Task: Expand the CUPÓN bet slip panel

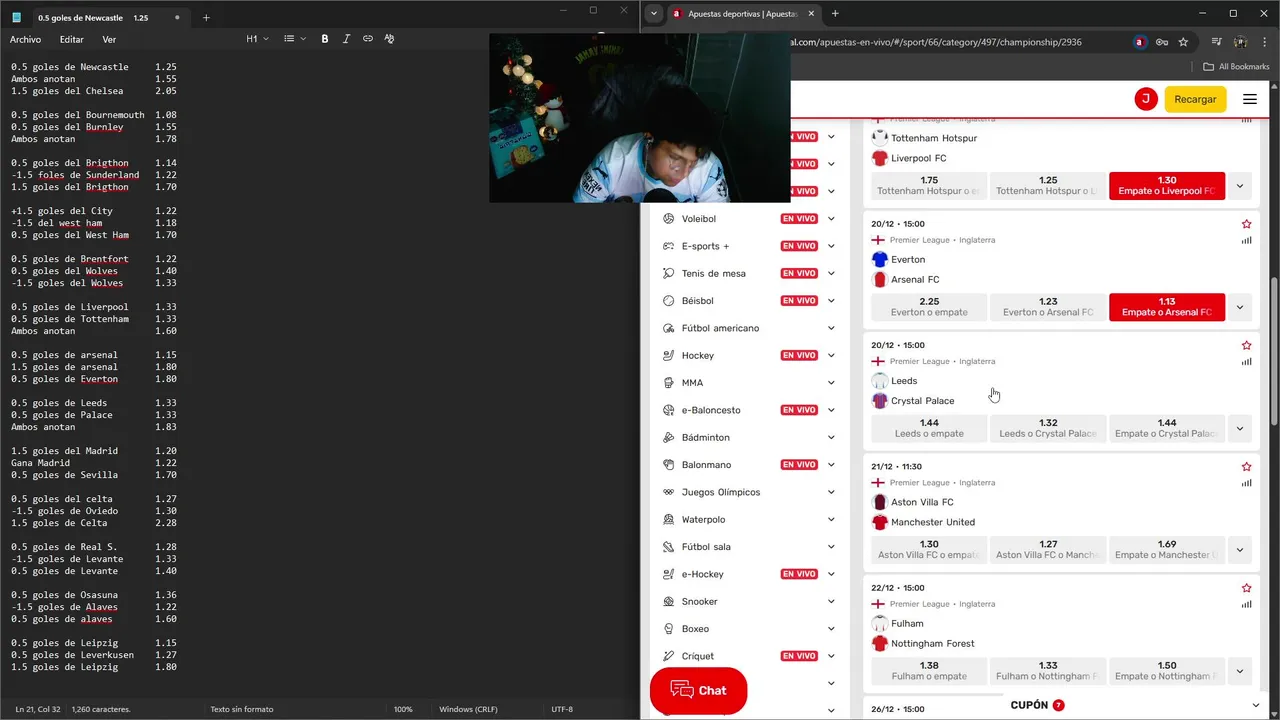Action: (1256, 705)
